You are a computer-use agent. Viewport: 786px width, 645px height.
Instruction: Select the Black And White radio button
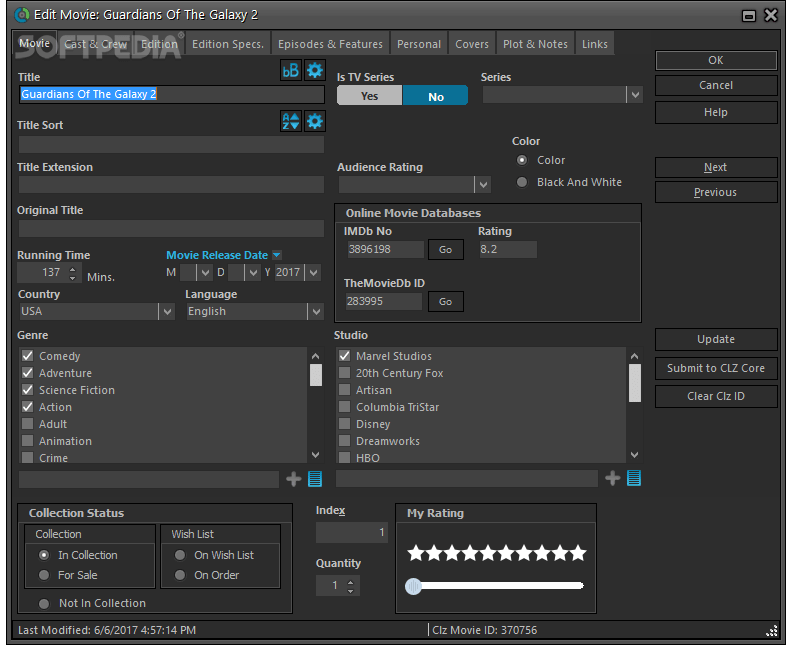522,182
